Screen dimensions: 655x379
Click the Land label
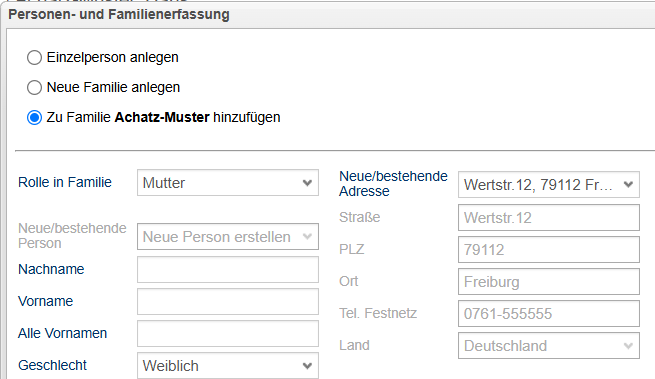[354, 345]
